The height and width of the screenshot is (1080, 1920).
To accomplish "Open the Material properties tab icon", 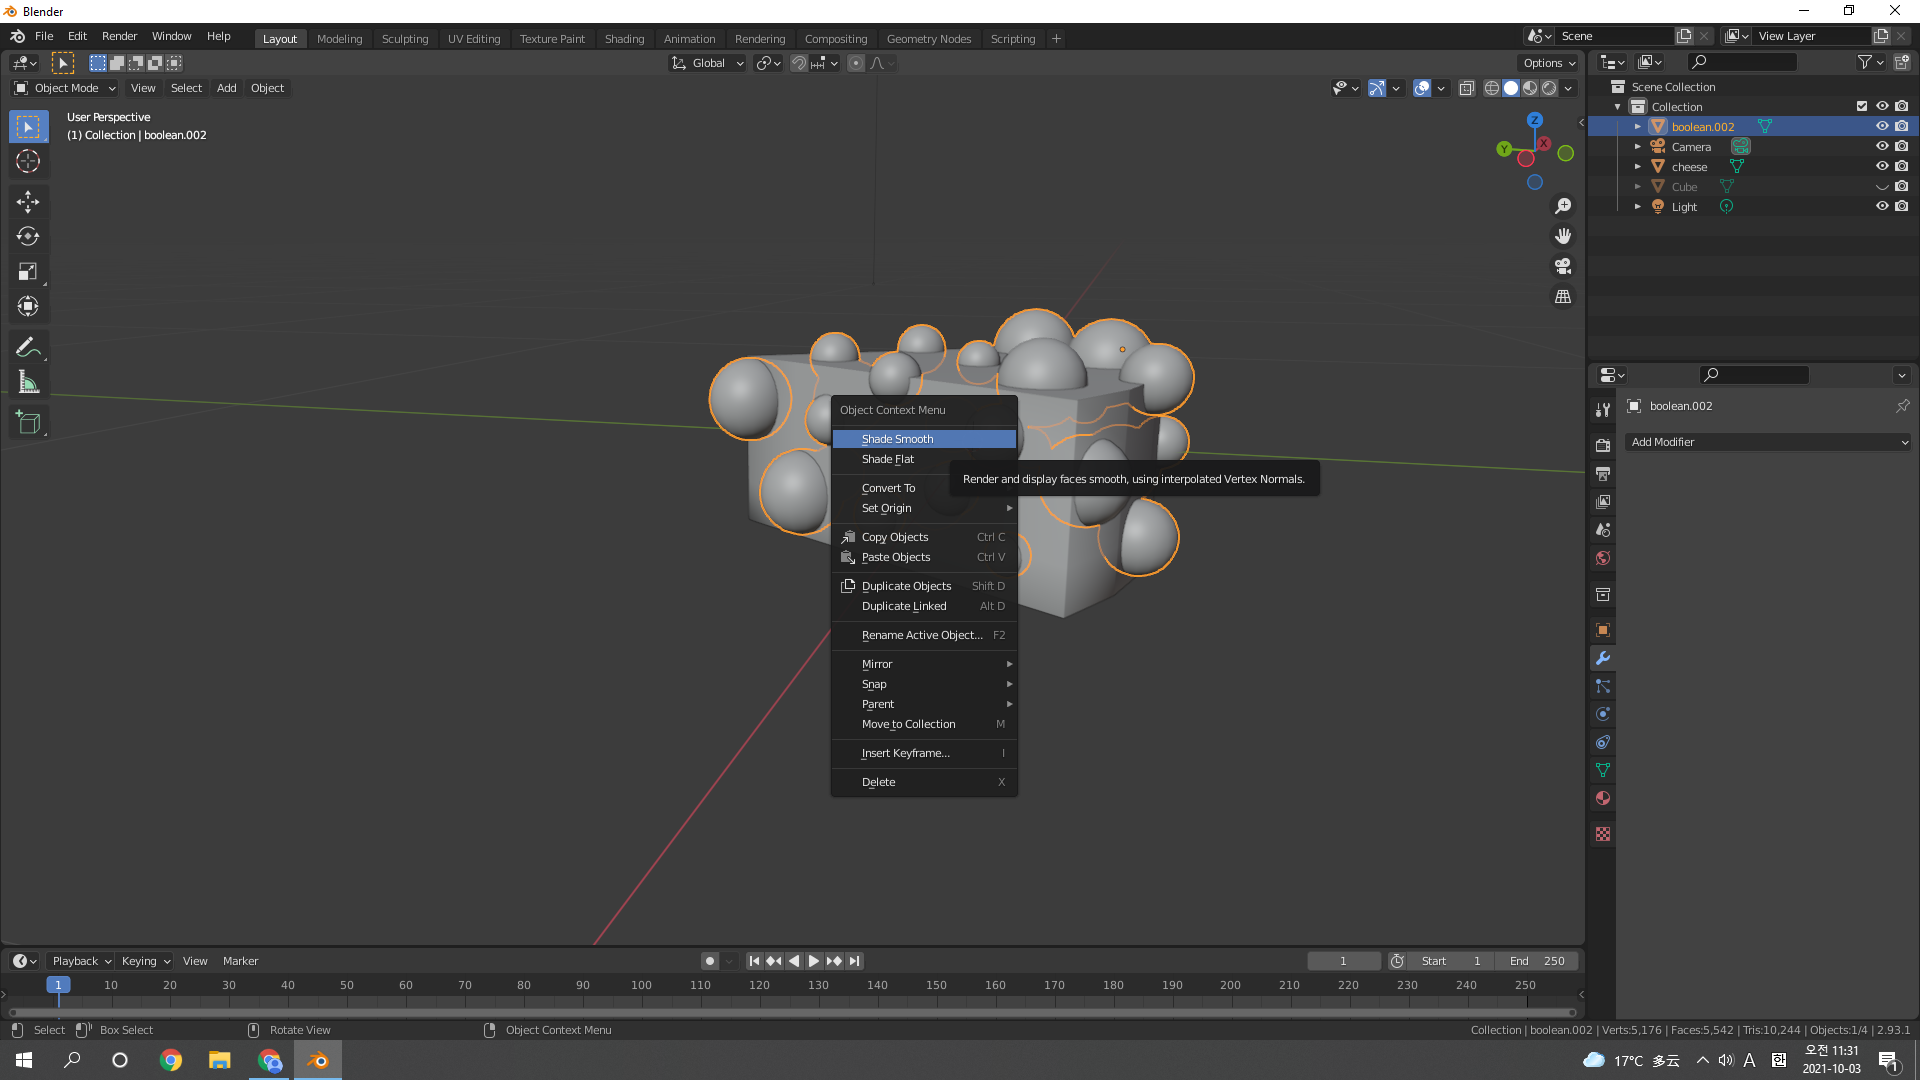I will click(1603, 798).
